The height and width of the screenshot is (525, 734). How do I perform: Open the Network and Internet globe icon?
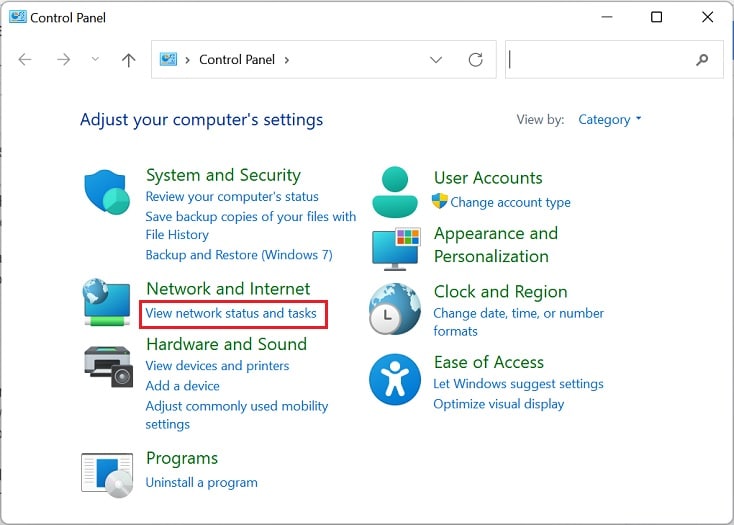107,302
